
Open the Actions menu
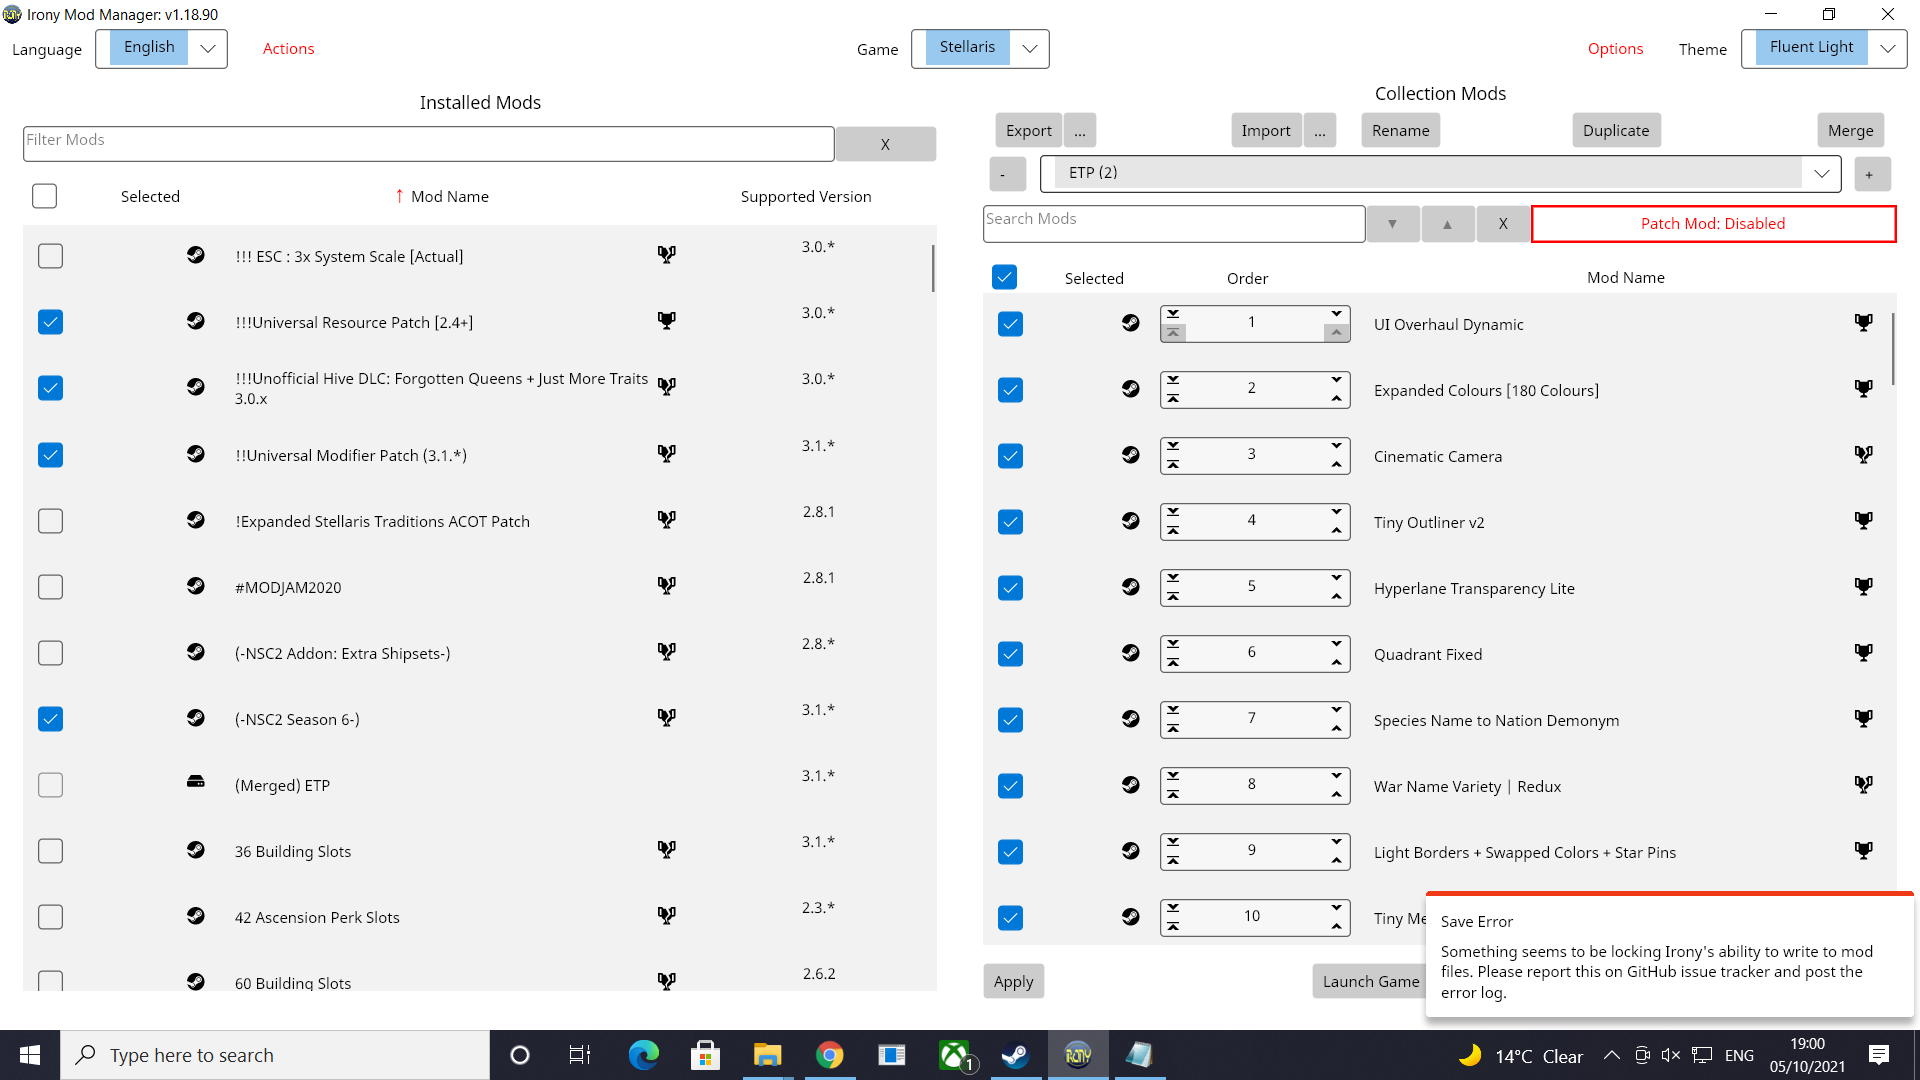(x=288, y=49)
